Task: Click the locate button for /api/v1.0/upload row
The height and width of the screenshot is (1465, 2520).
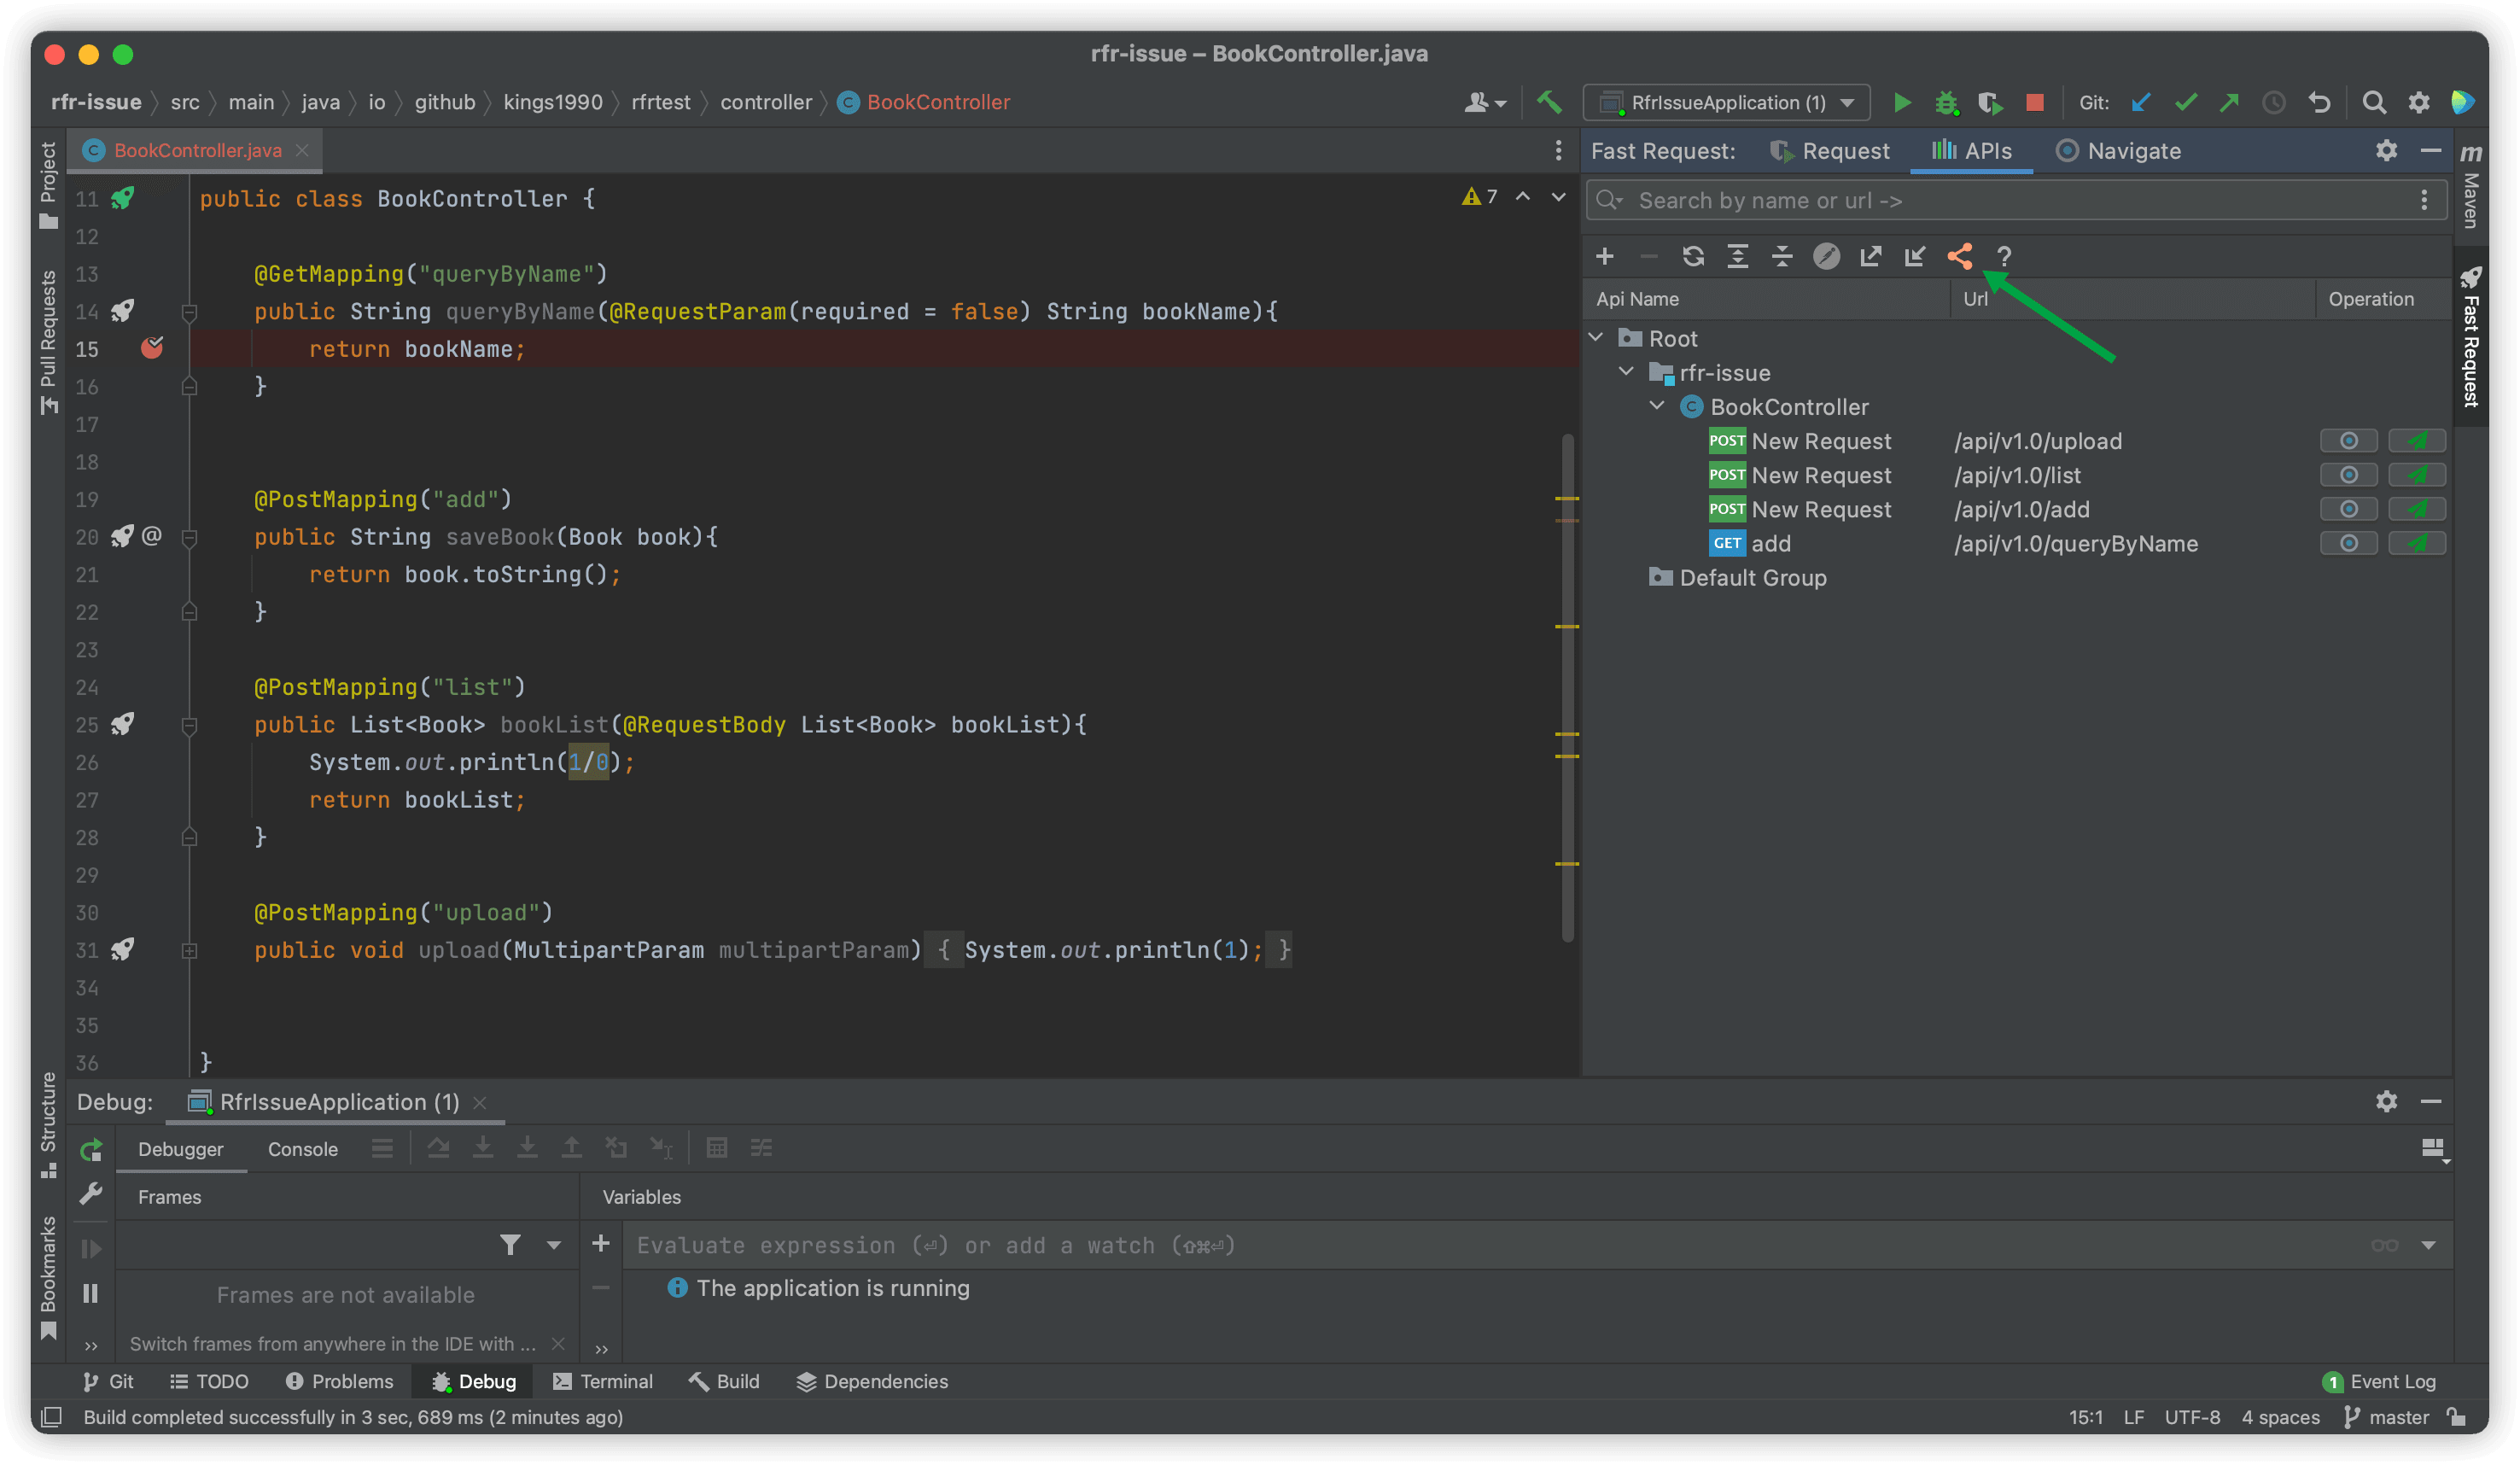Action: [x=2348, y=441]
